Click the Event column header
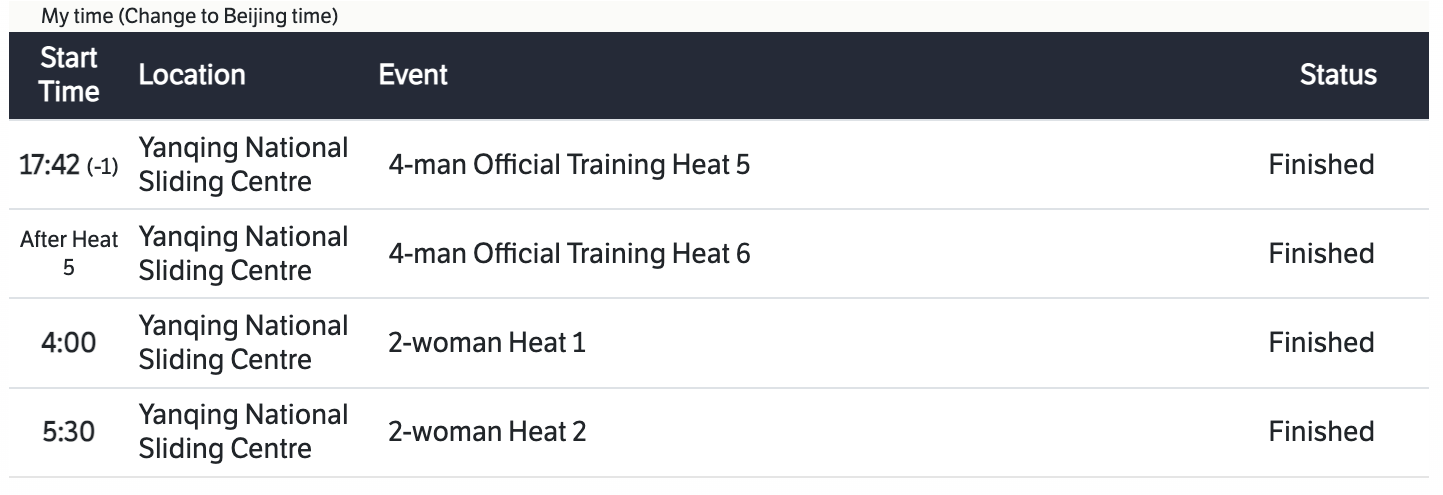1443x495 pixels. pos(413,75)
